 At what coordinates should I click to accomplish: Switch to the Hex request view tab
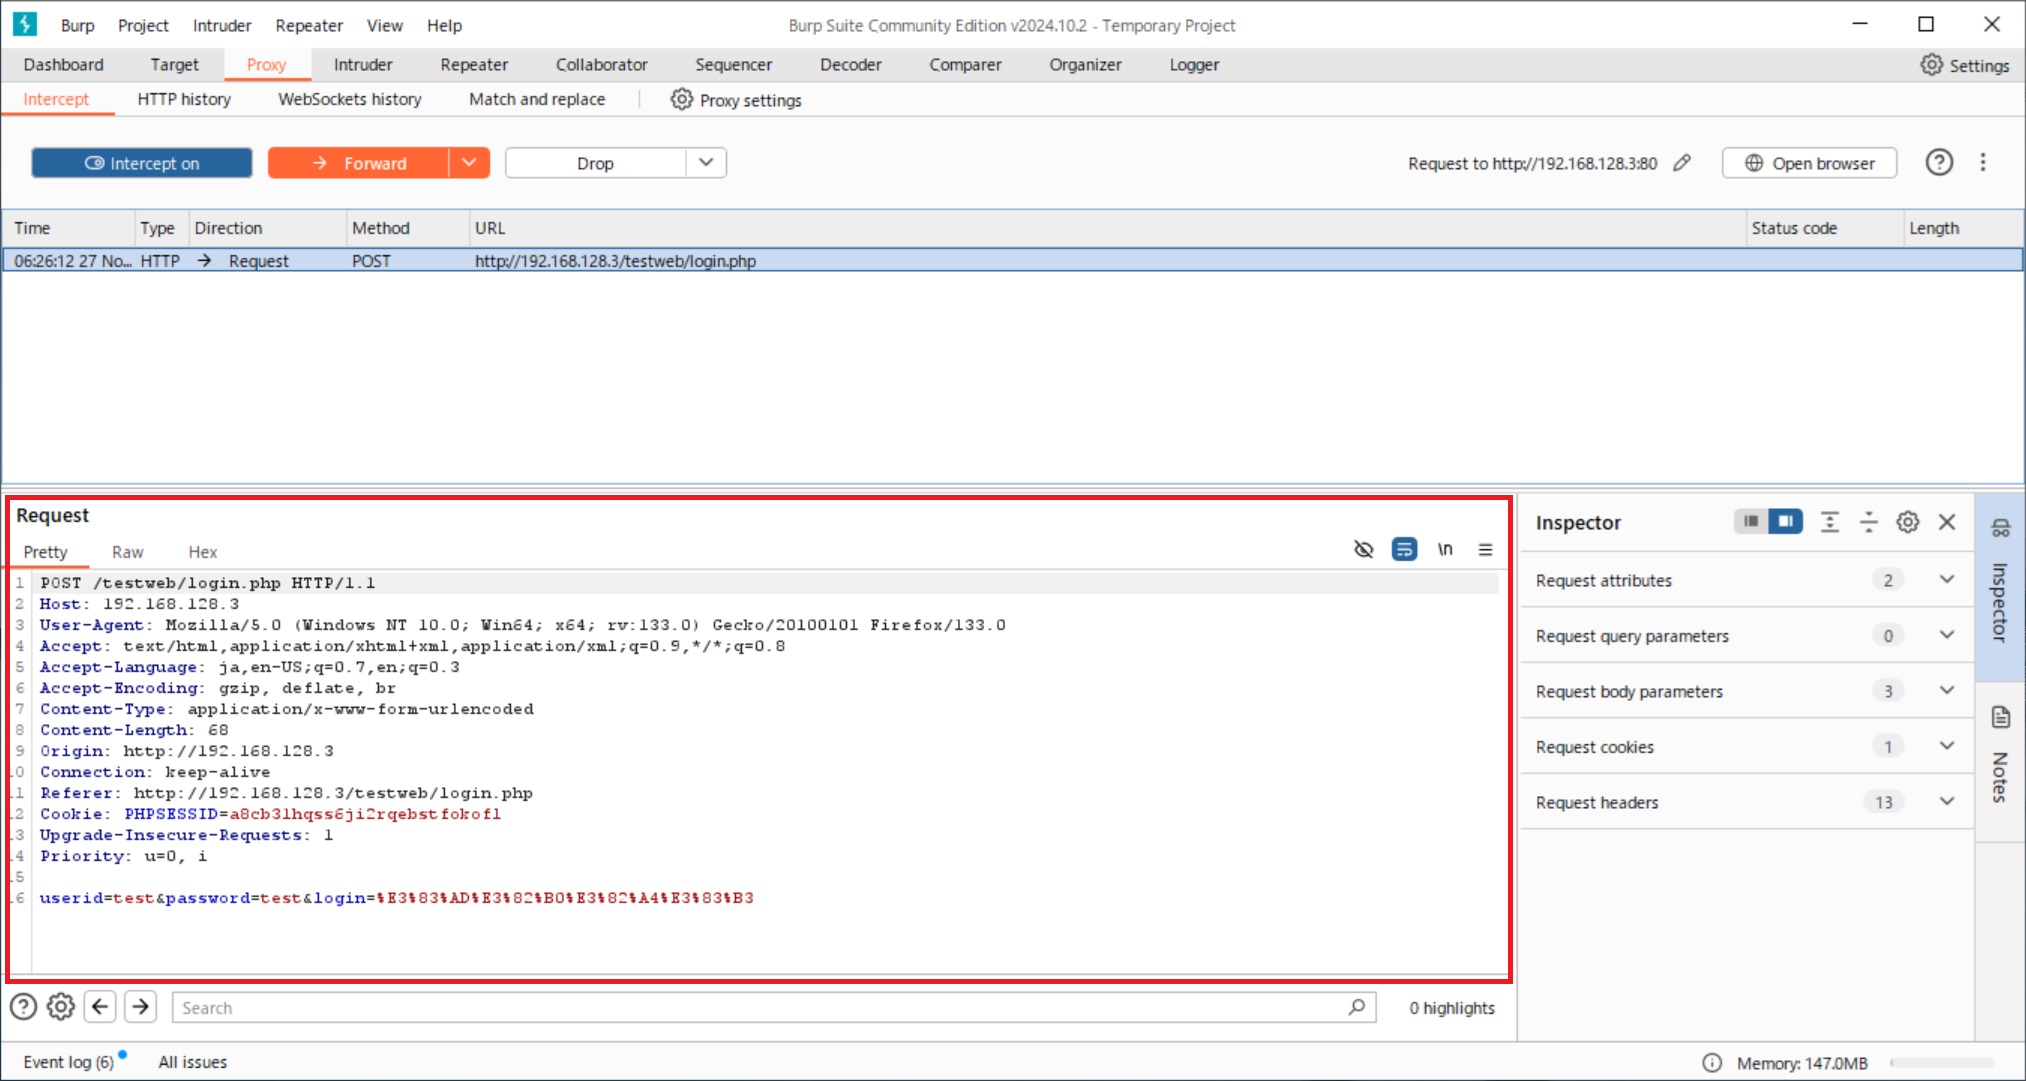click(203, 552)
